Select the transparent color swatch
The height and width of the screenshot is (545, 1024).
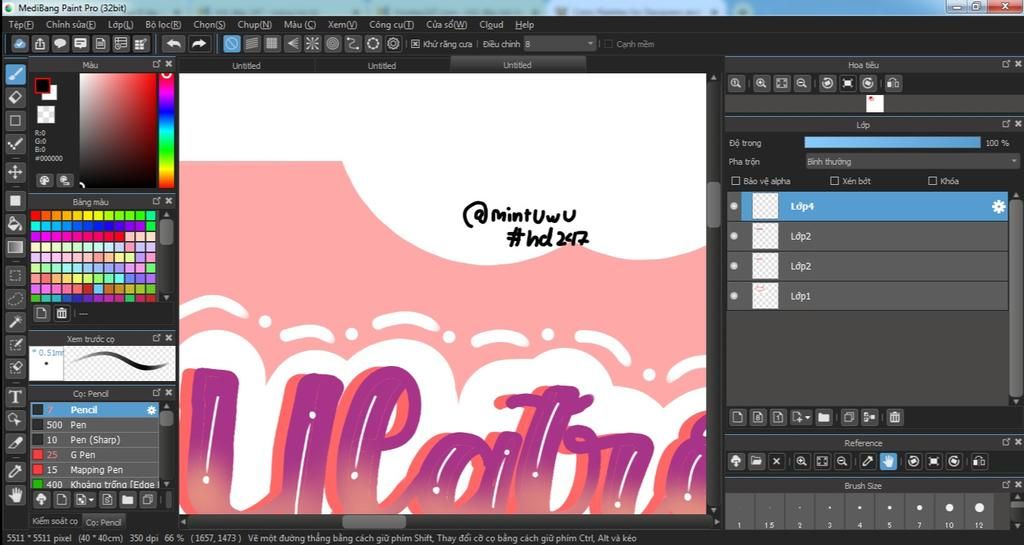(46, 114)
